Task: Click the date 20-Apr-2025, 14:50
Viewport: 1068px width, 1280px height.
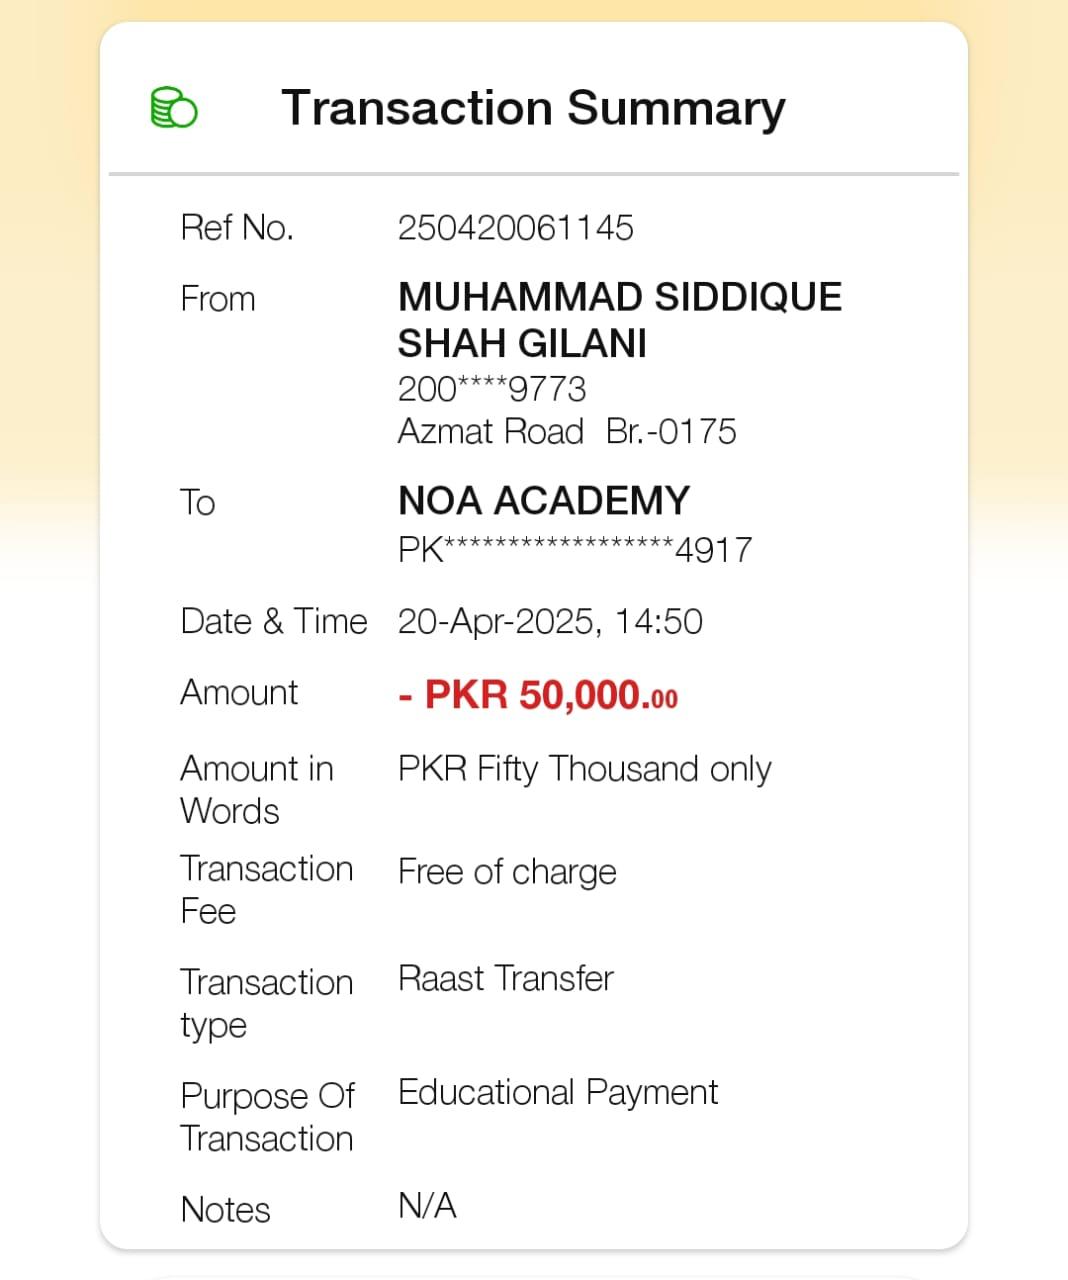Action: coord(550,622)
